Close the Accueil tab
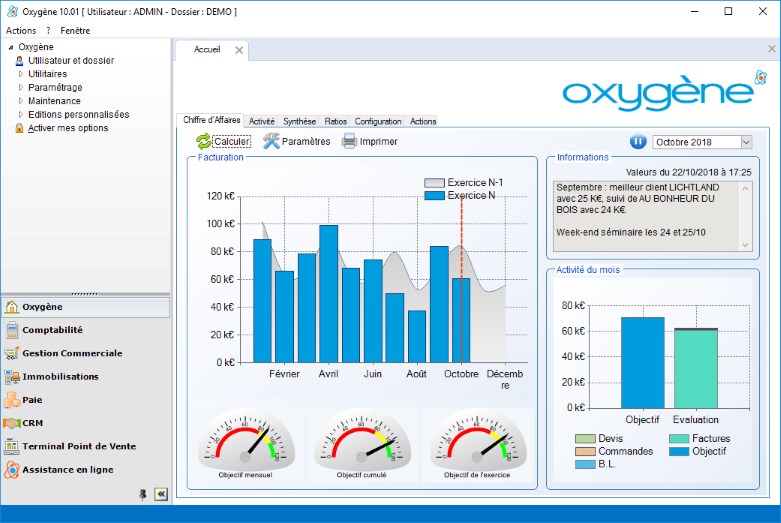Viewport: 781px width, 523px height. [239, 50]
